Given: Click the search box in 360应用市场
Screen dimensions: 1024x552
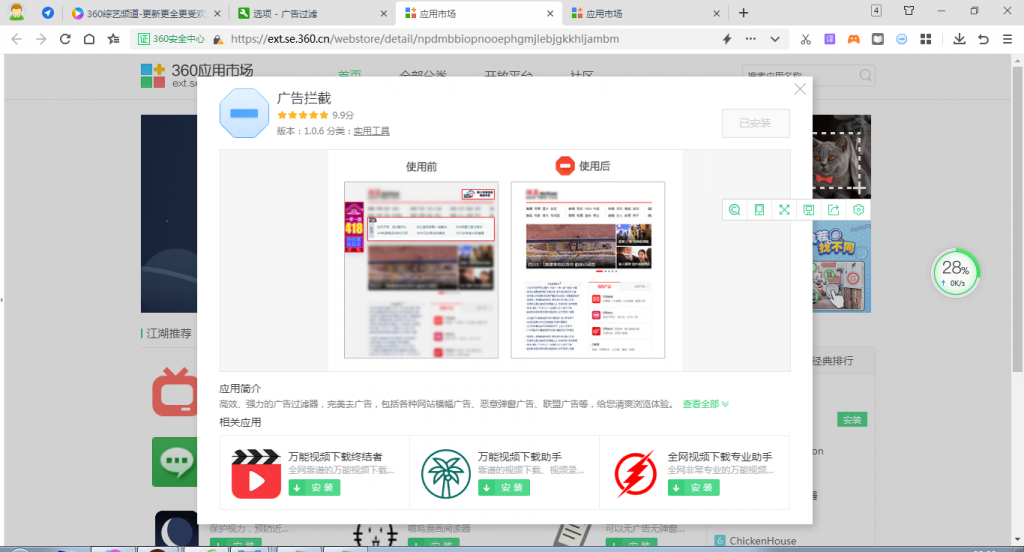Looking at the screenshot, I should click(808, 75).
